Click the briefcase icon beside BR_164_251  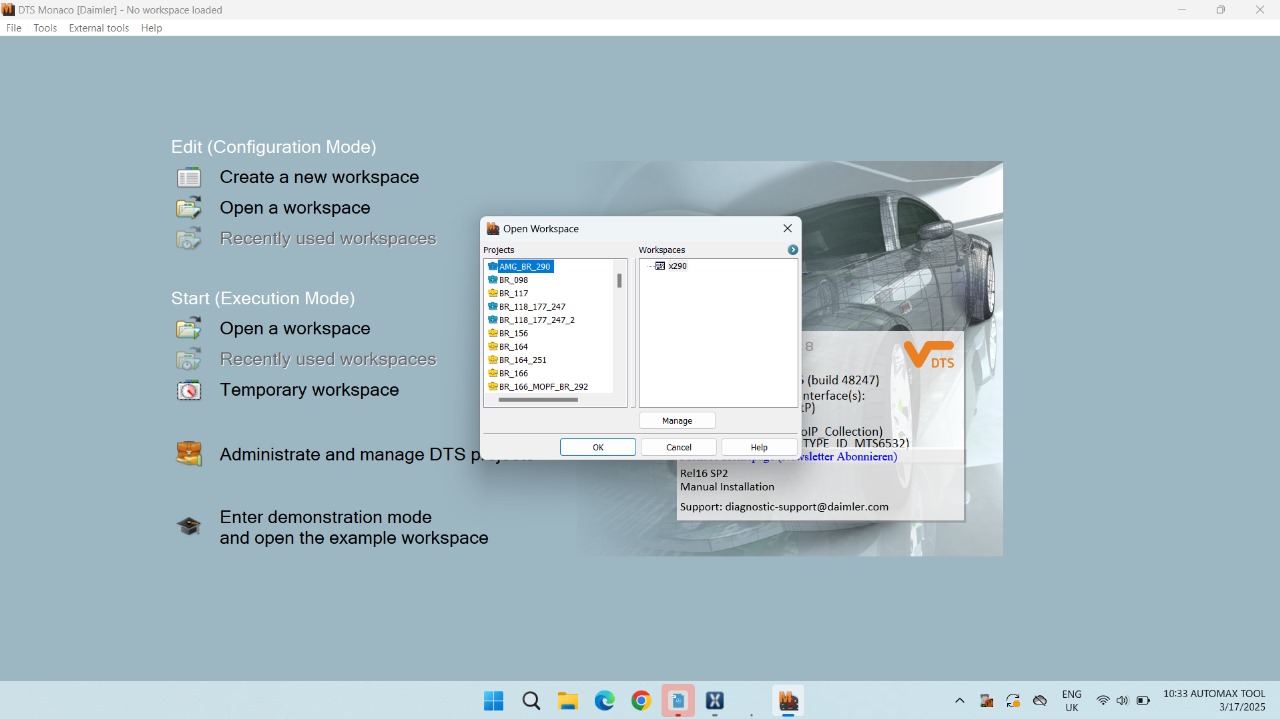492,360
